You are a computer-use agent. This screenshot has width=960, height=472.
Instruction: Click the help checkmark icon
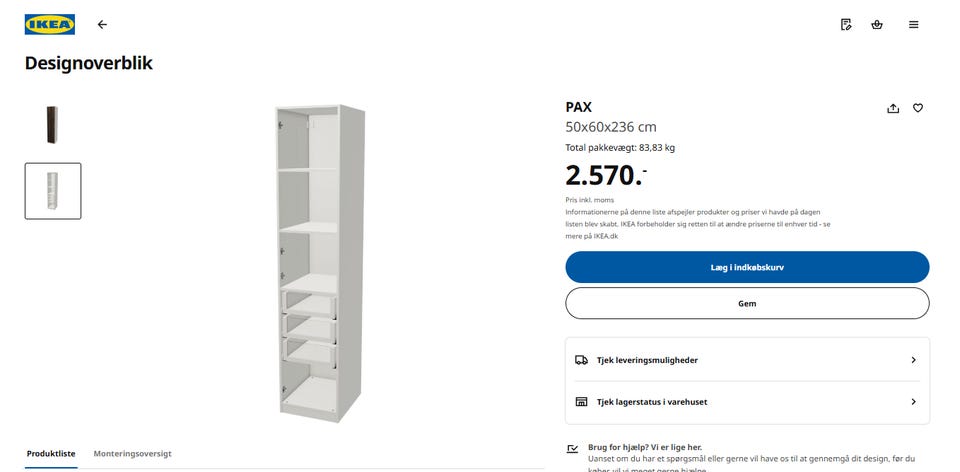pyautogui.click(x=572, y=449)
